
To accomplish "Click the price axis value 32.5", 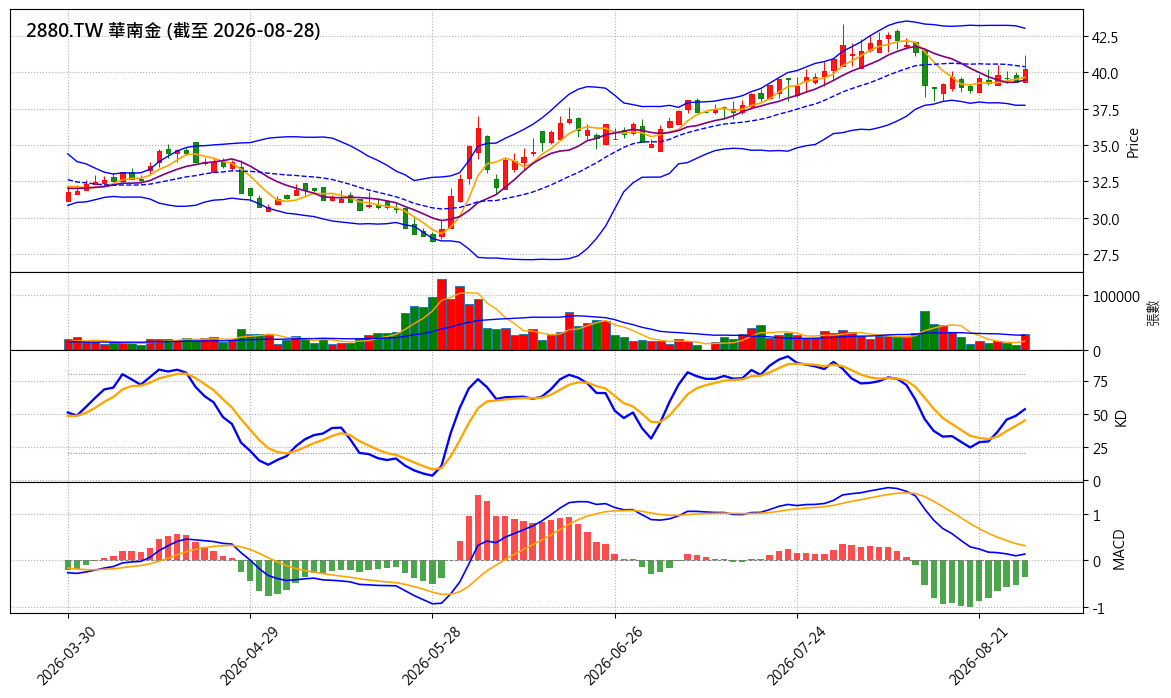I will 1105,183.
